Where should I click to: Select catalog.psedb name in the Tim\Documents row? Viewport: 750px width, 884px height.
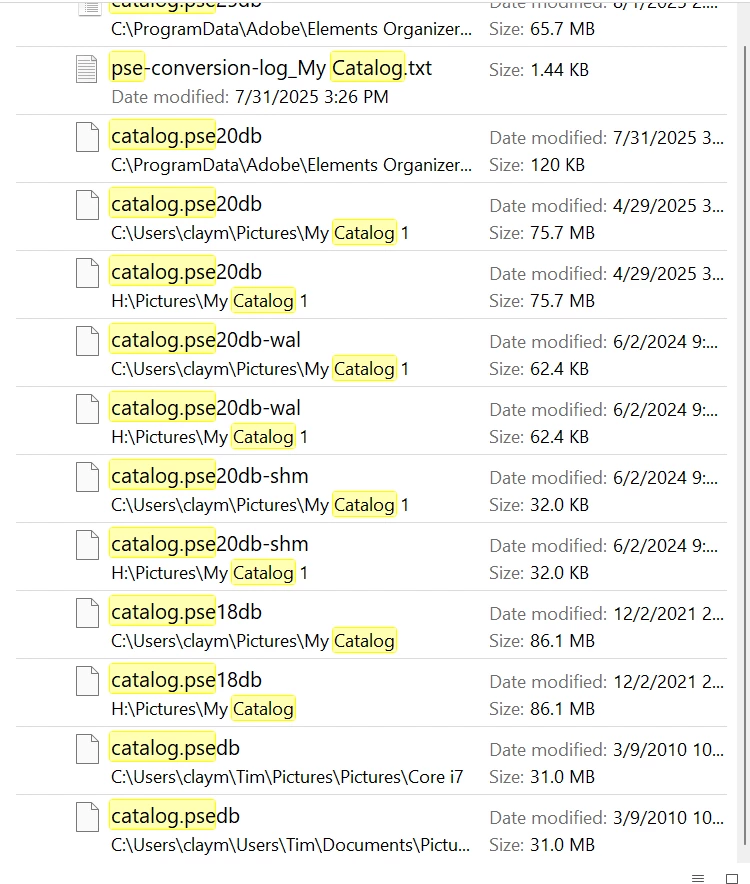(x=175, y=816)
